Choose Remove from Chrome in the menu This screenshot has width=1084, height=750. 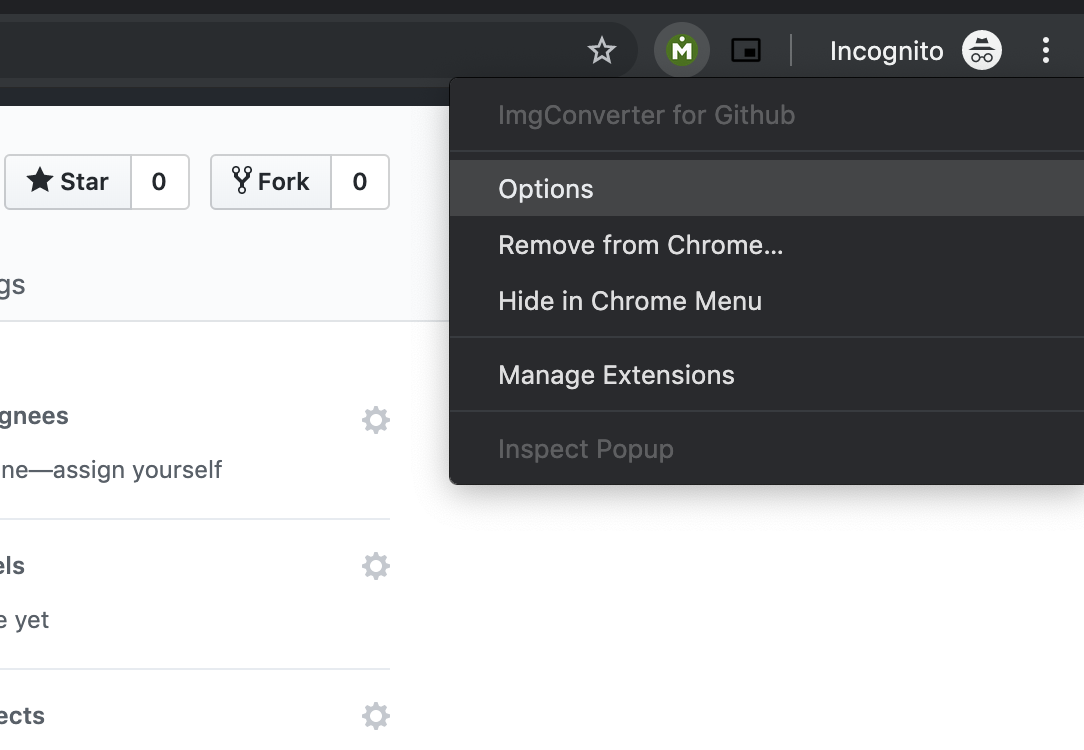(640, 245)
